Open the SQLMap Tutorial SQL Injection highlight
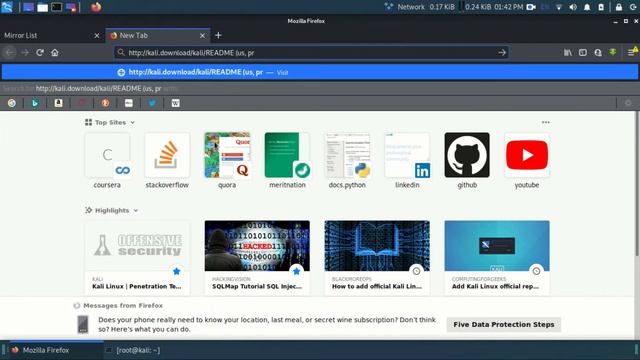 (x=257, y=257)
